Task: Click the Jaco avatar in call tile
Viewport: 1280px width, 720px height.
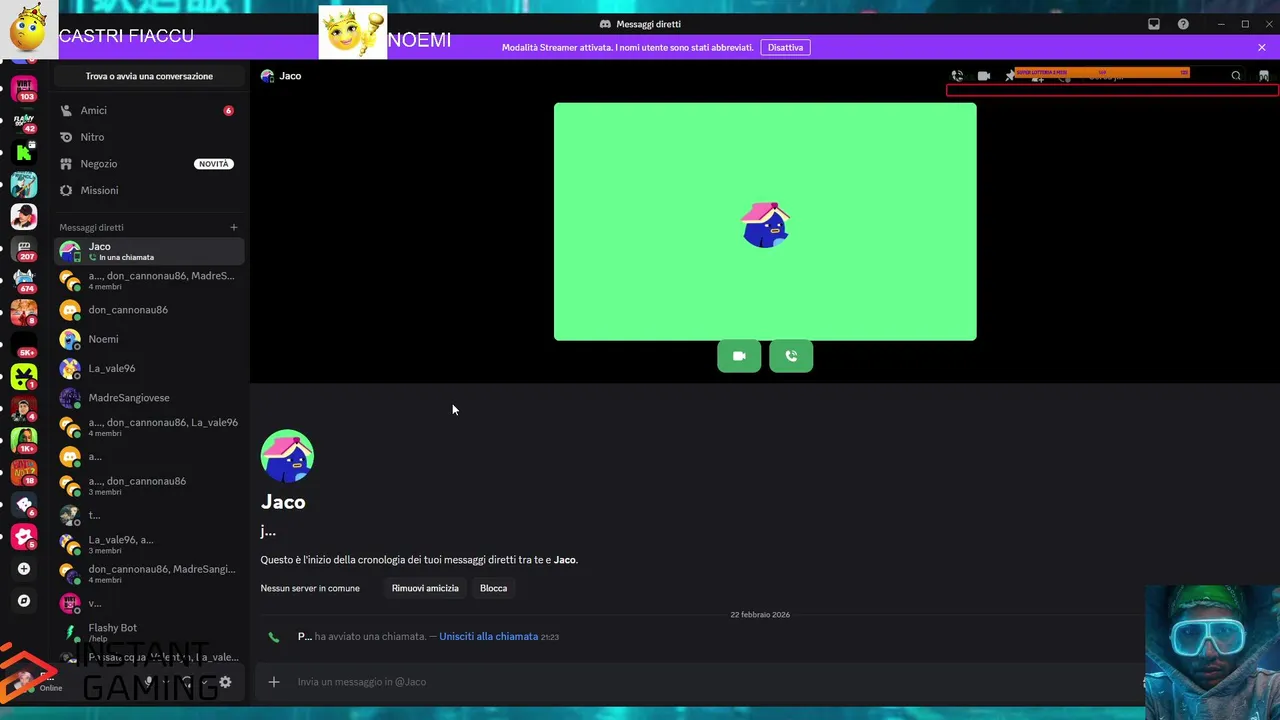Action: [x=765, y=224]
